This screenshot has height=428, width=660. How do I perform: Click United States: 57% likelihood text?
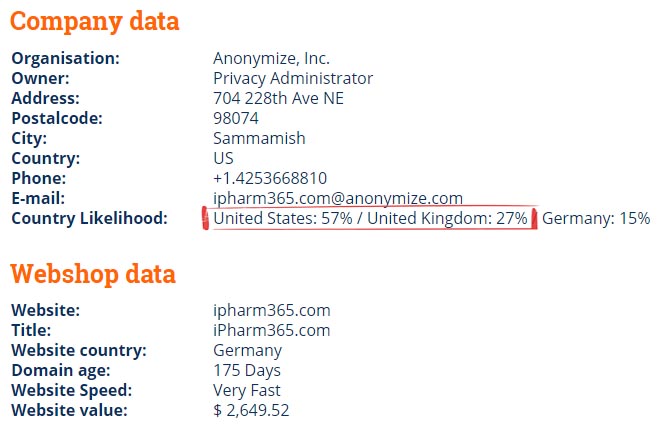(283, 218)
